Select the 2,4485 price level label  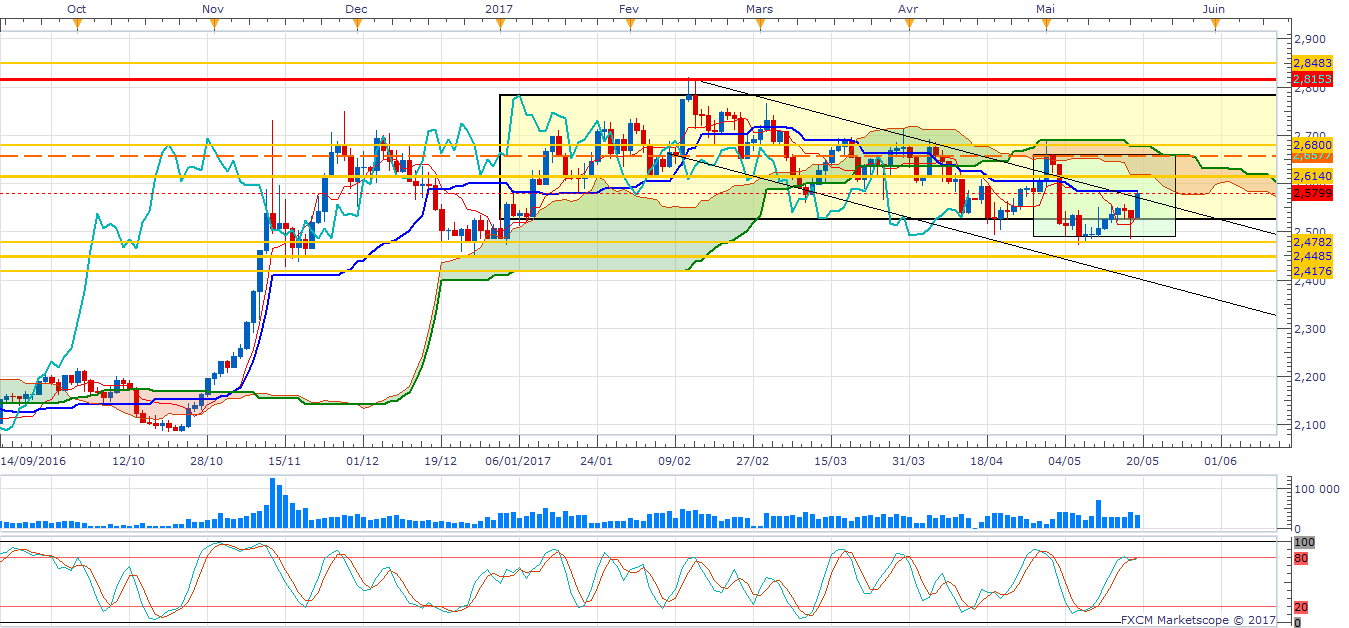coord(1312,257)
